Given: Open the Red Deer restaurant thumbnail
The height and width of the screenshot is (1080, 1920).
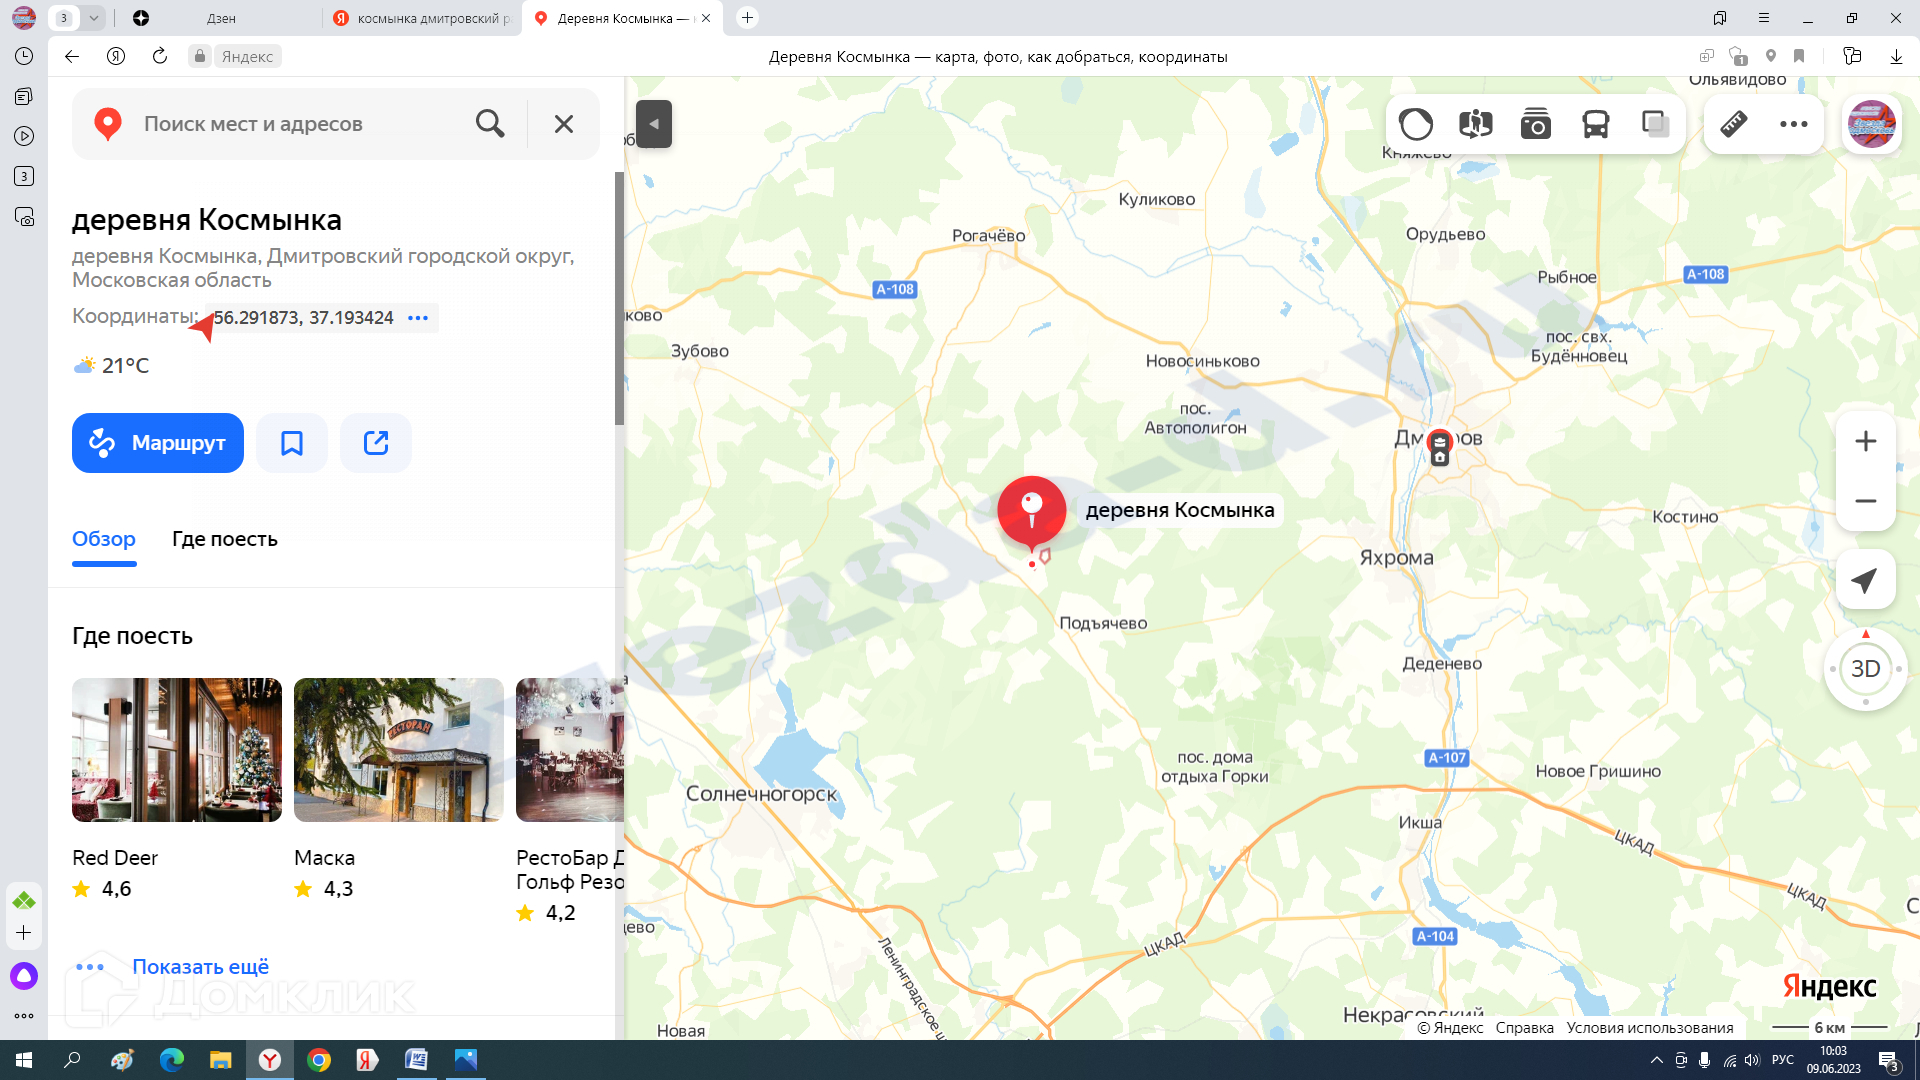Looking at the screenshot, I should pyautogui.click(x=177, y=750).
